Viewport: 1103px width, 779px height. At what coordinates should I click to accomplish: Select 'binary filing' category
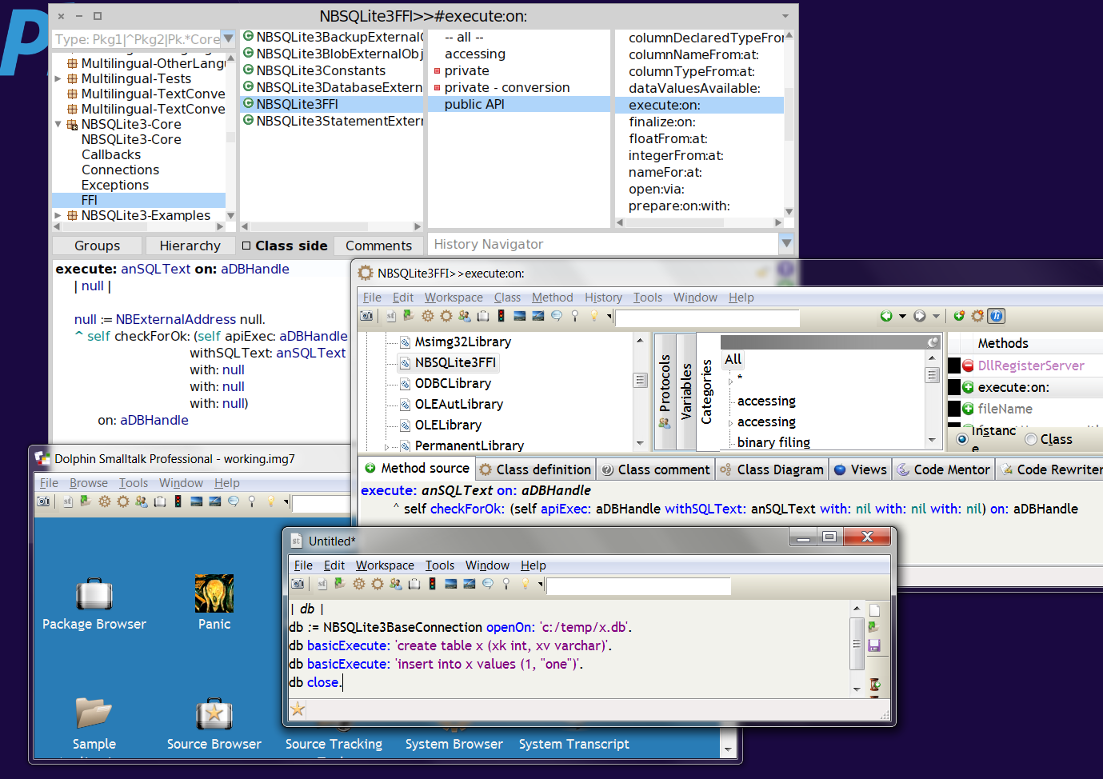pyautogui.click(x=773, y=443)
